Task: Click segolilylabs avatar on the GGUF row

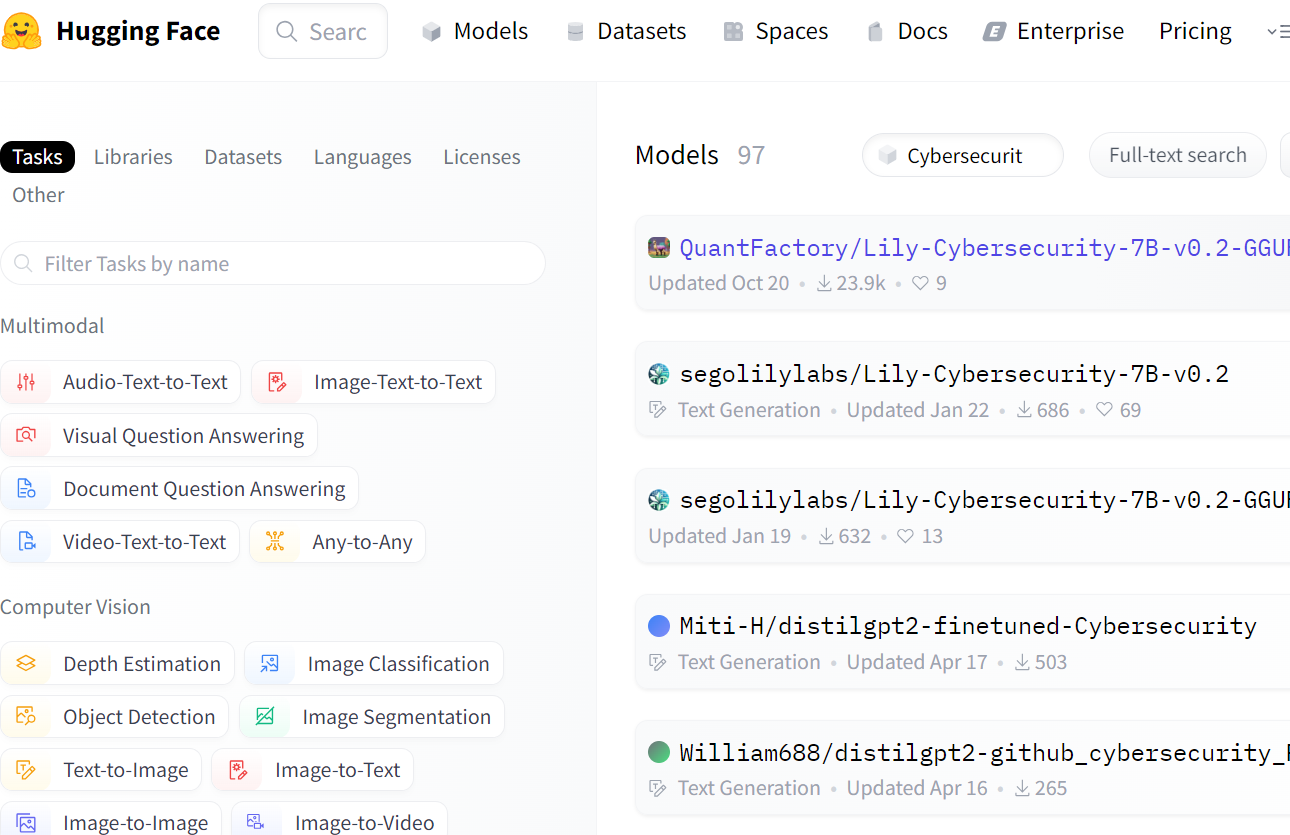Action: 659,500
